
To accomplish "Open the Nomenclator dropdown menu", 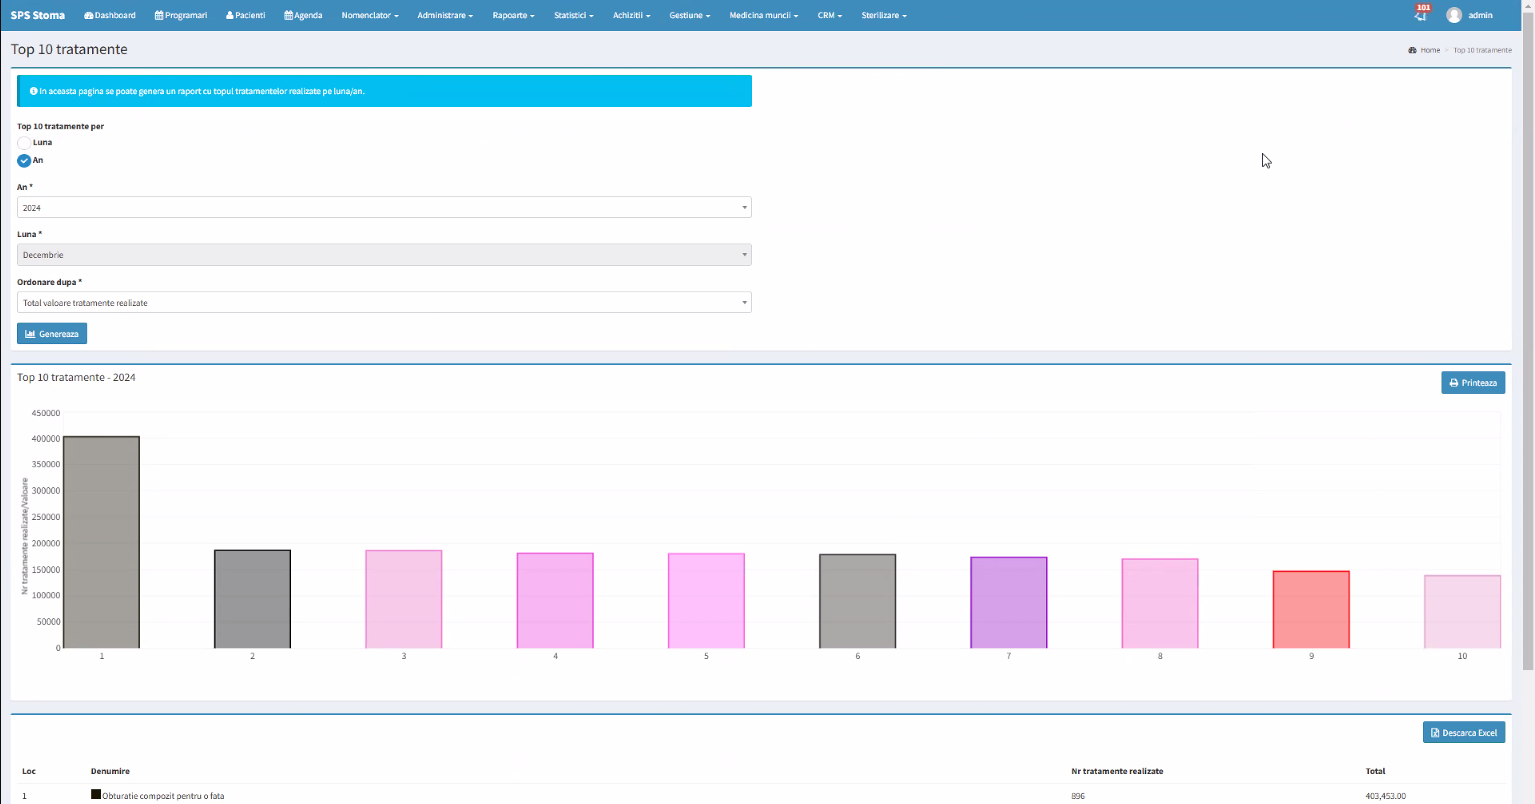I will click(370, 15).
